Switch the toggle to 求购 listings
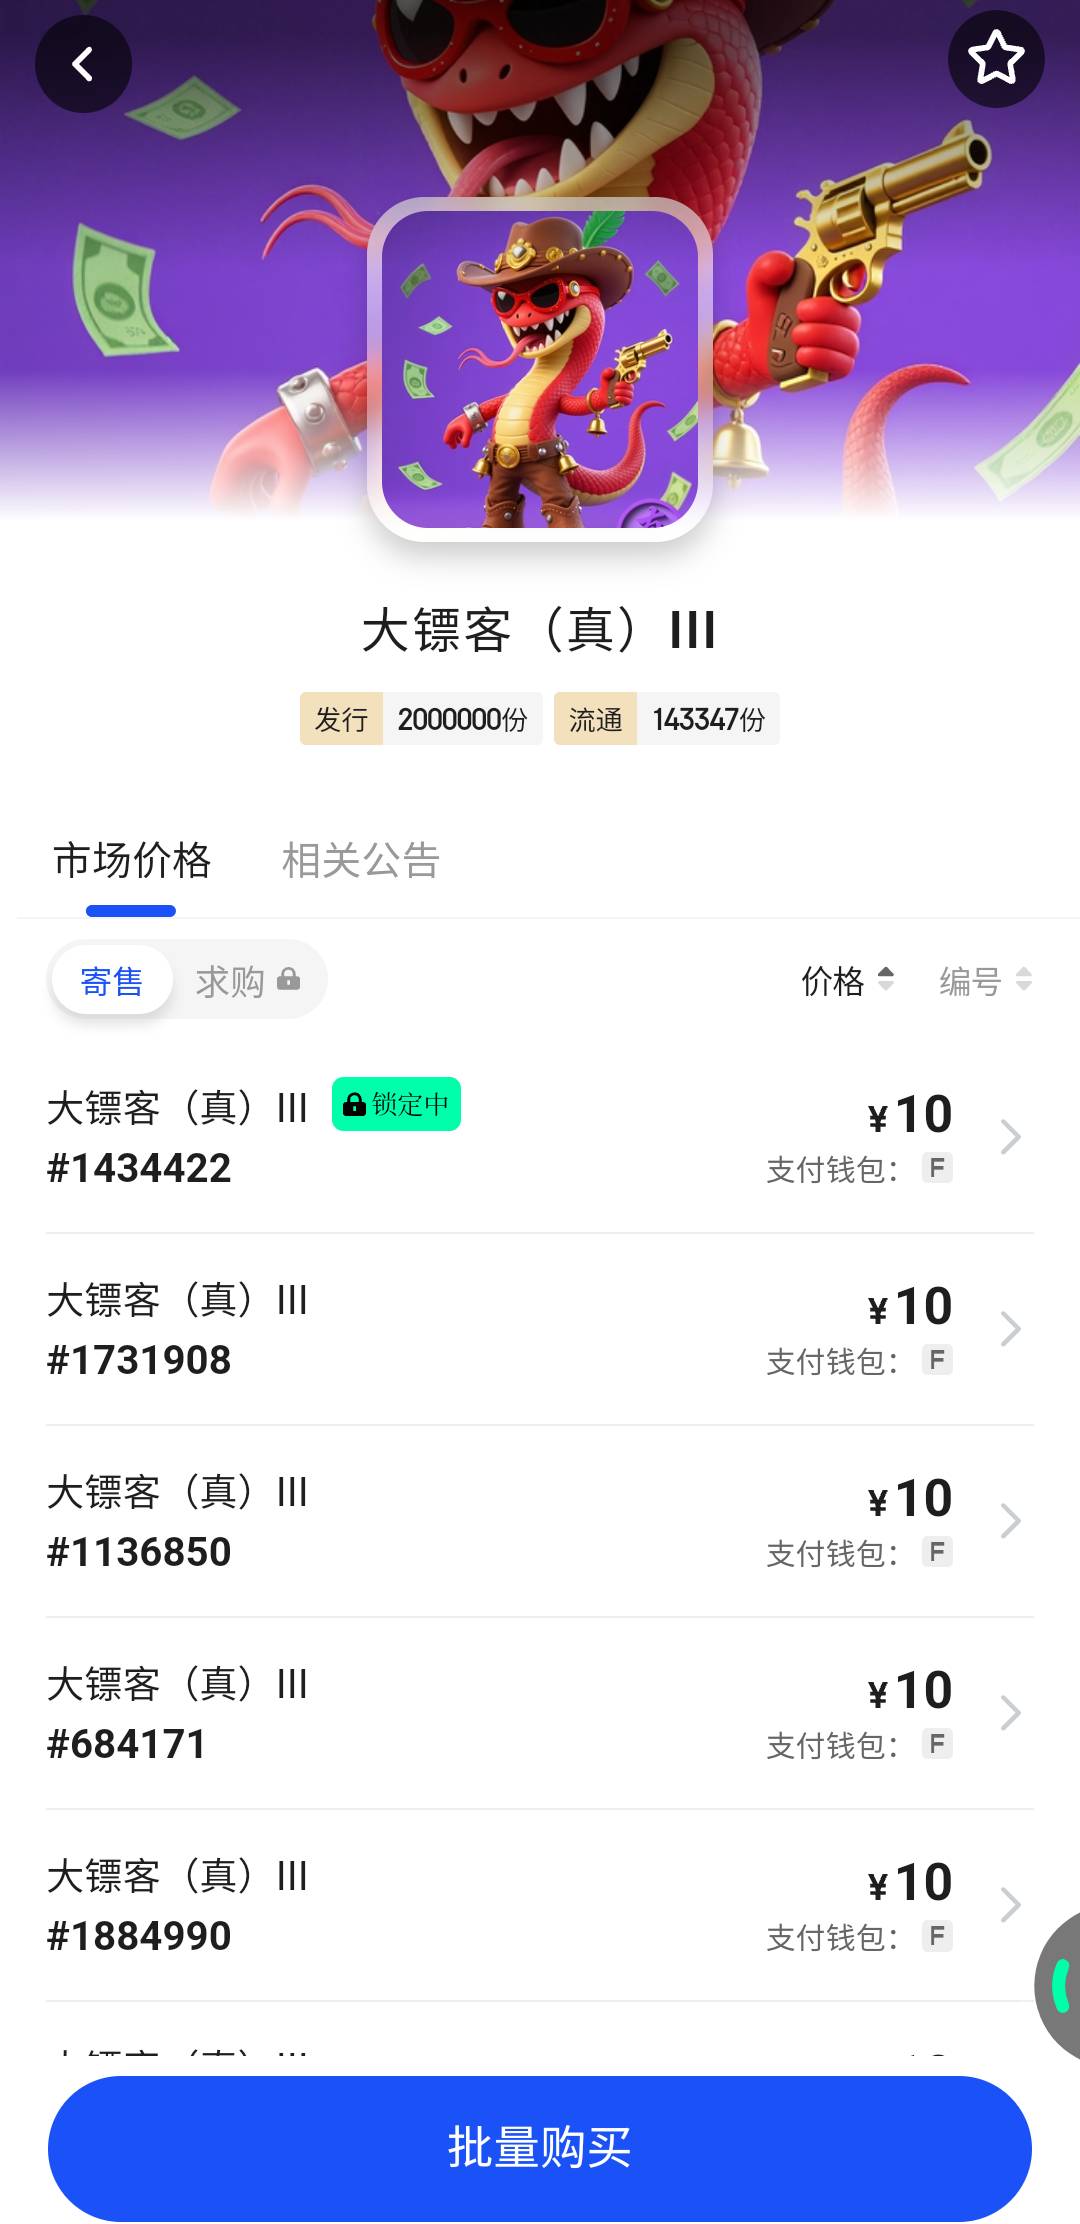The width and height of the screenshot is (1080, 2224). pyautogui.click(x=231, y=981)
